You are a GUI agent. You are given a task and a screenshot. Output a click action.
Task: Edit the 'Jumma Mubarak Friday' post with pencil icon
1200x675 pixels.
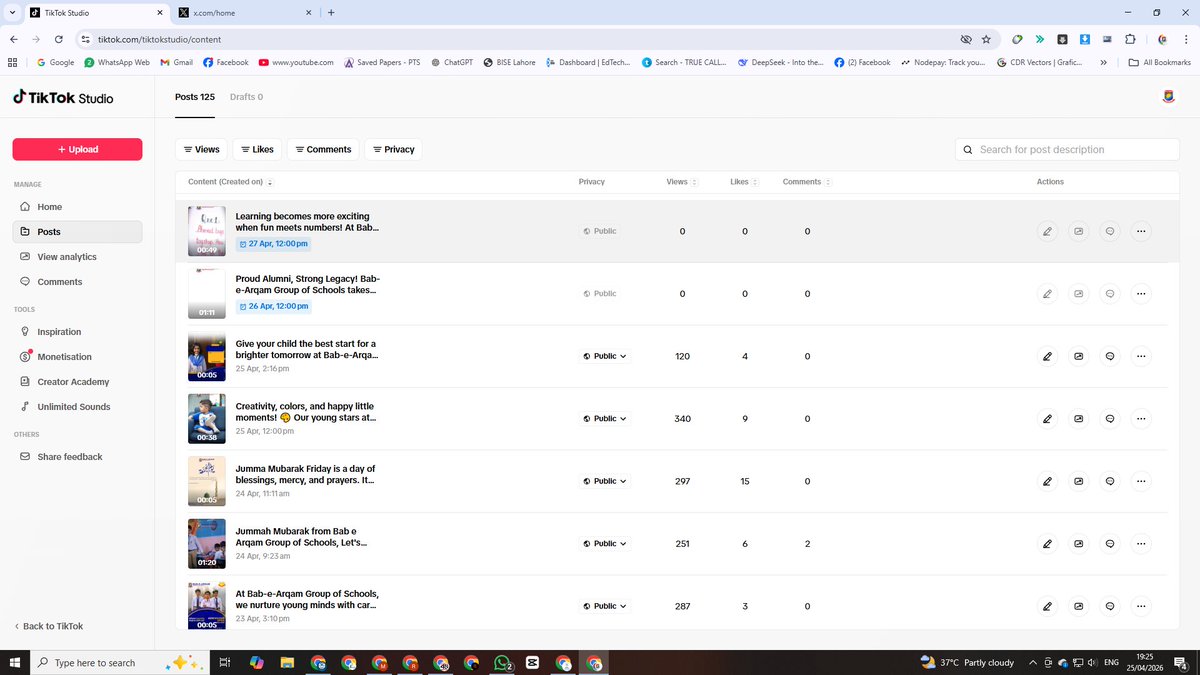(1047, 481)
